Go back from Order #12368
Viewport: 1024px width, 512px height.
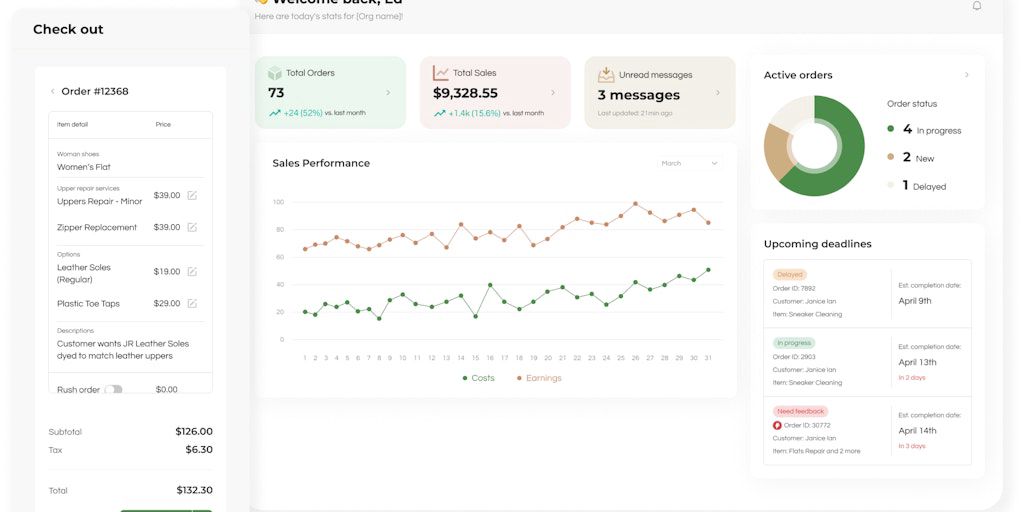(53, 91)
